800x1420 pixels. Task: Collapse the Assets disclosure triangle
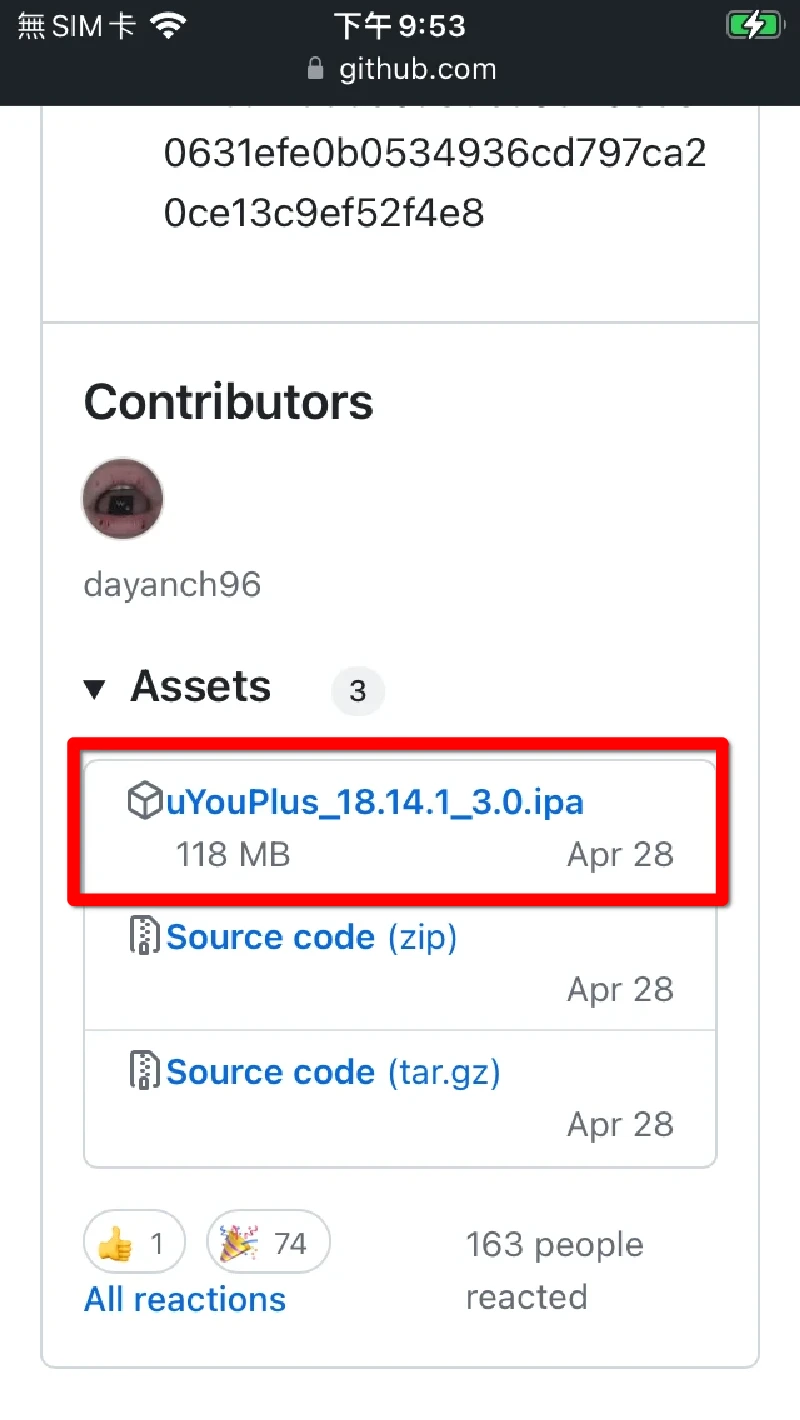pyautogui.click(x=95, y=689)
